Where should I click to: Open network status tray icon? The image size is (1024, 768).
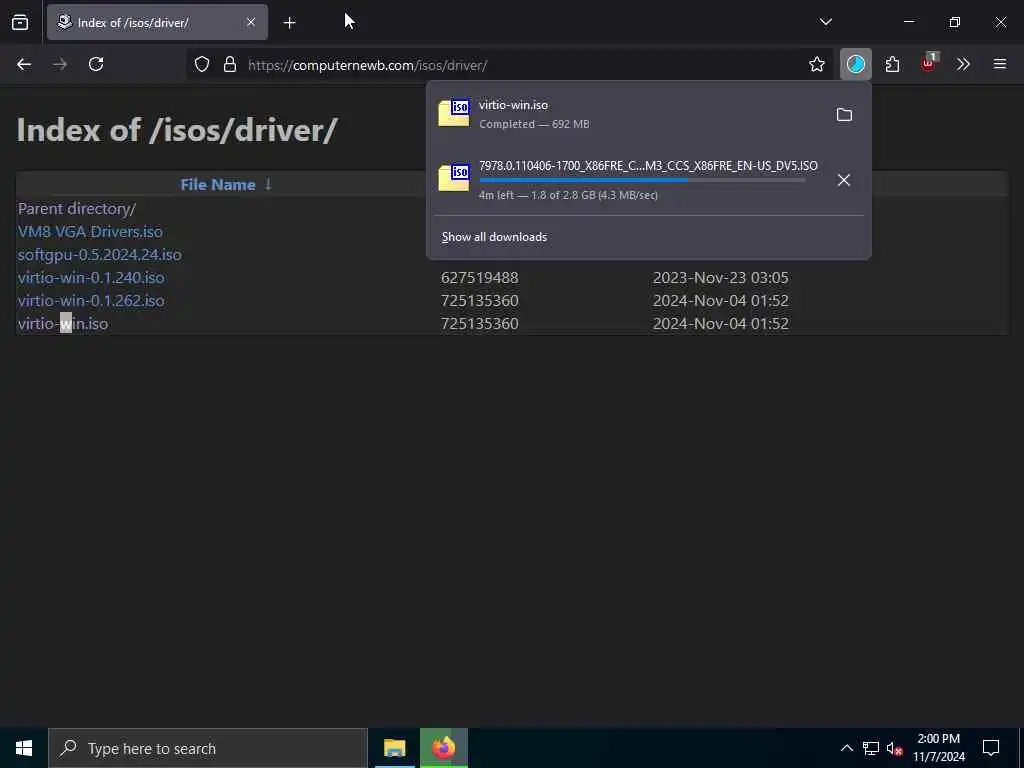(871, 748)
